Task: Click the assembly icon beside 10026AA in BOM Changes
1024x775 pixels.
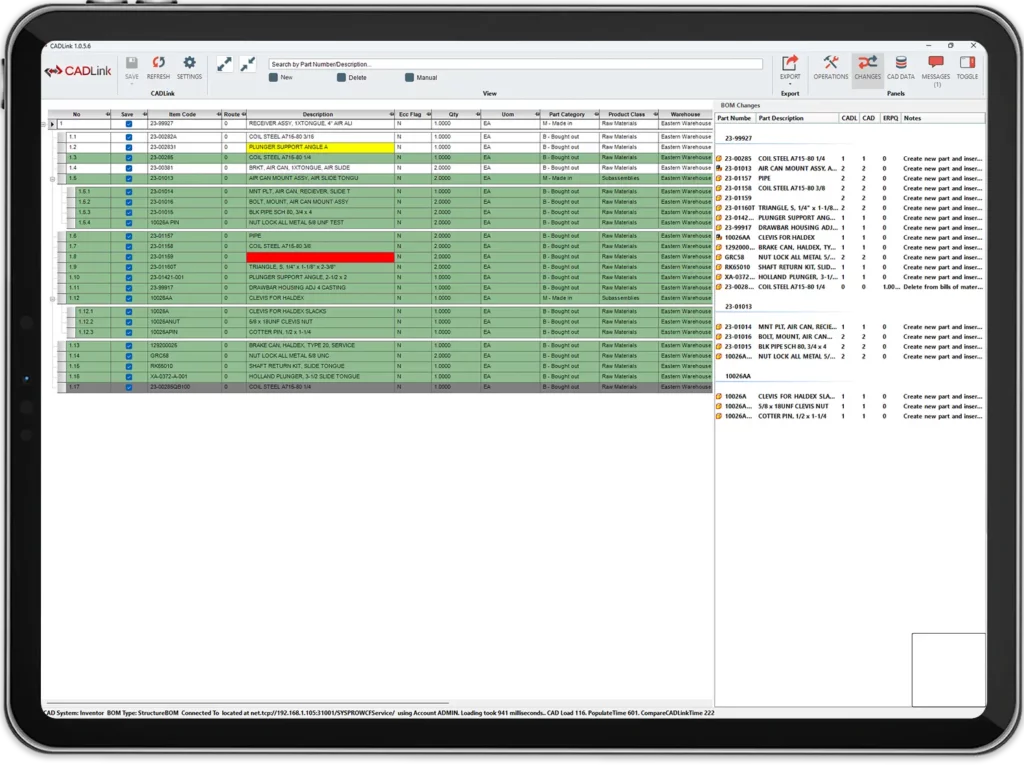Action: [719, 238]
